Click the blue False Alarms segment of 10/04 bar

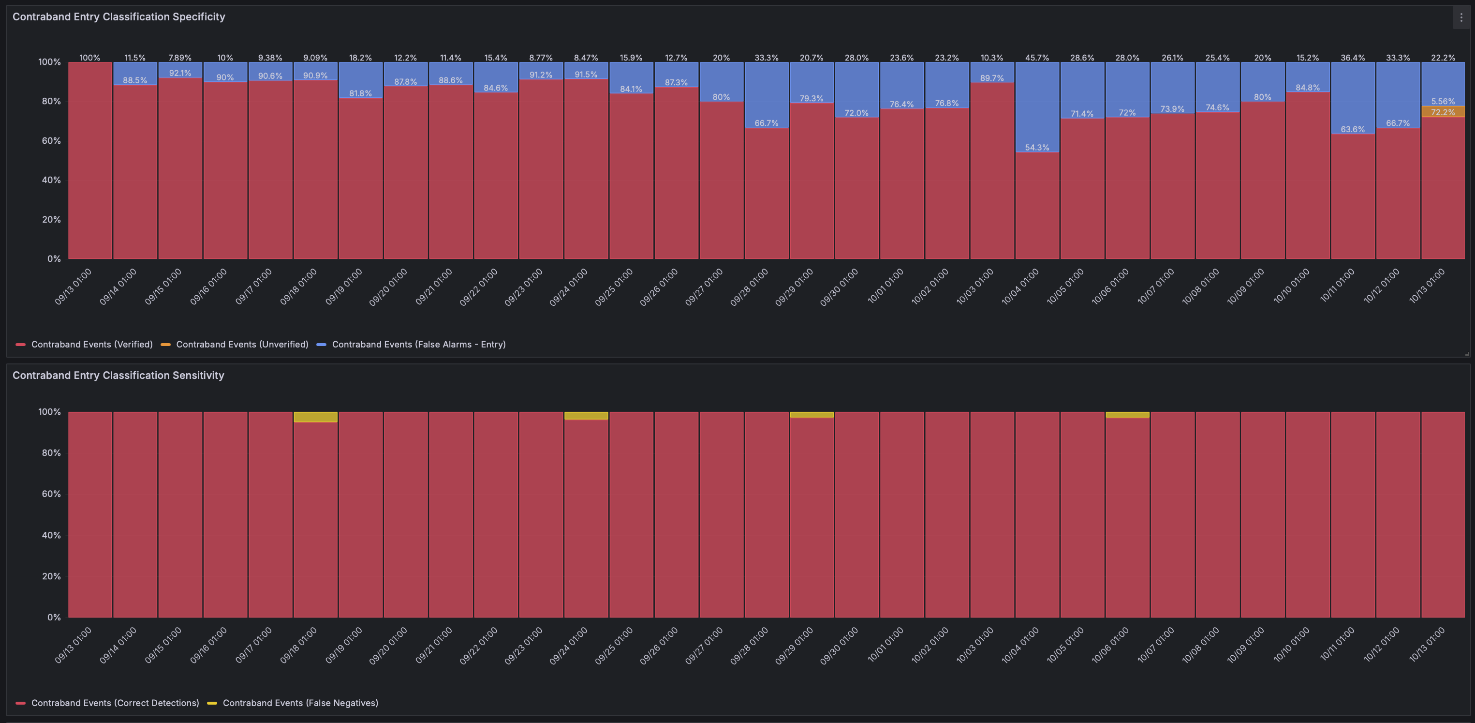point(1037,107)
